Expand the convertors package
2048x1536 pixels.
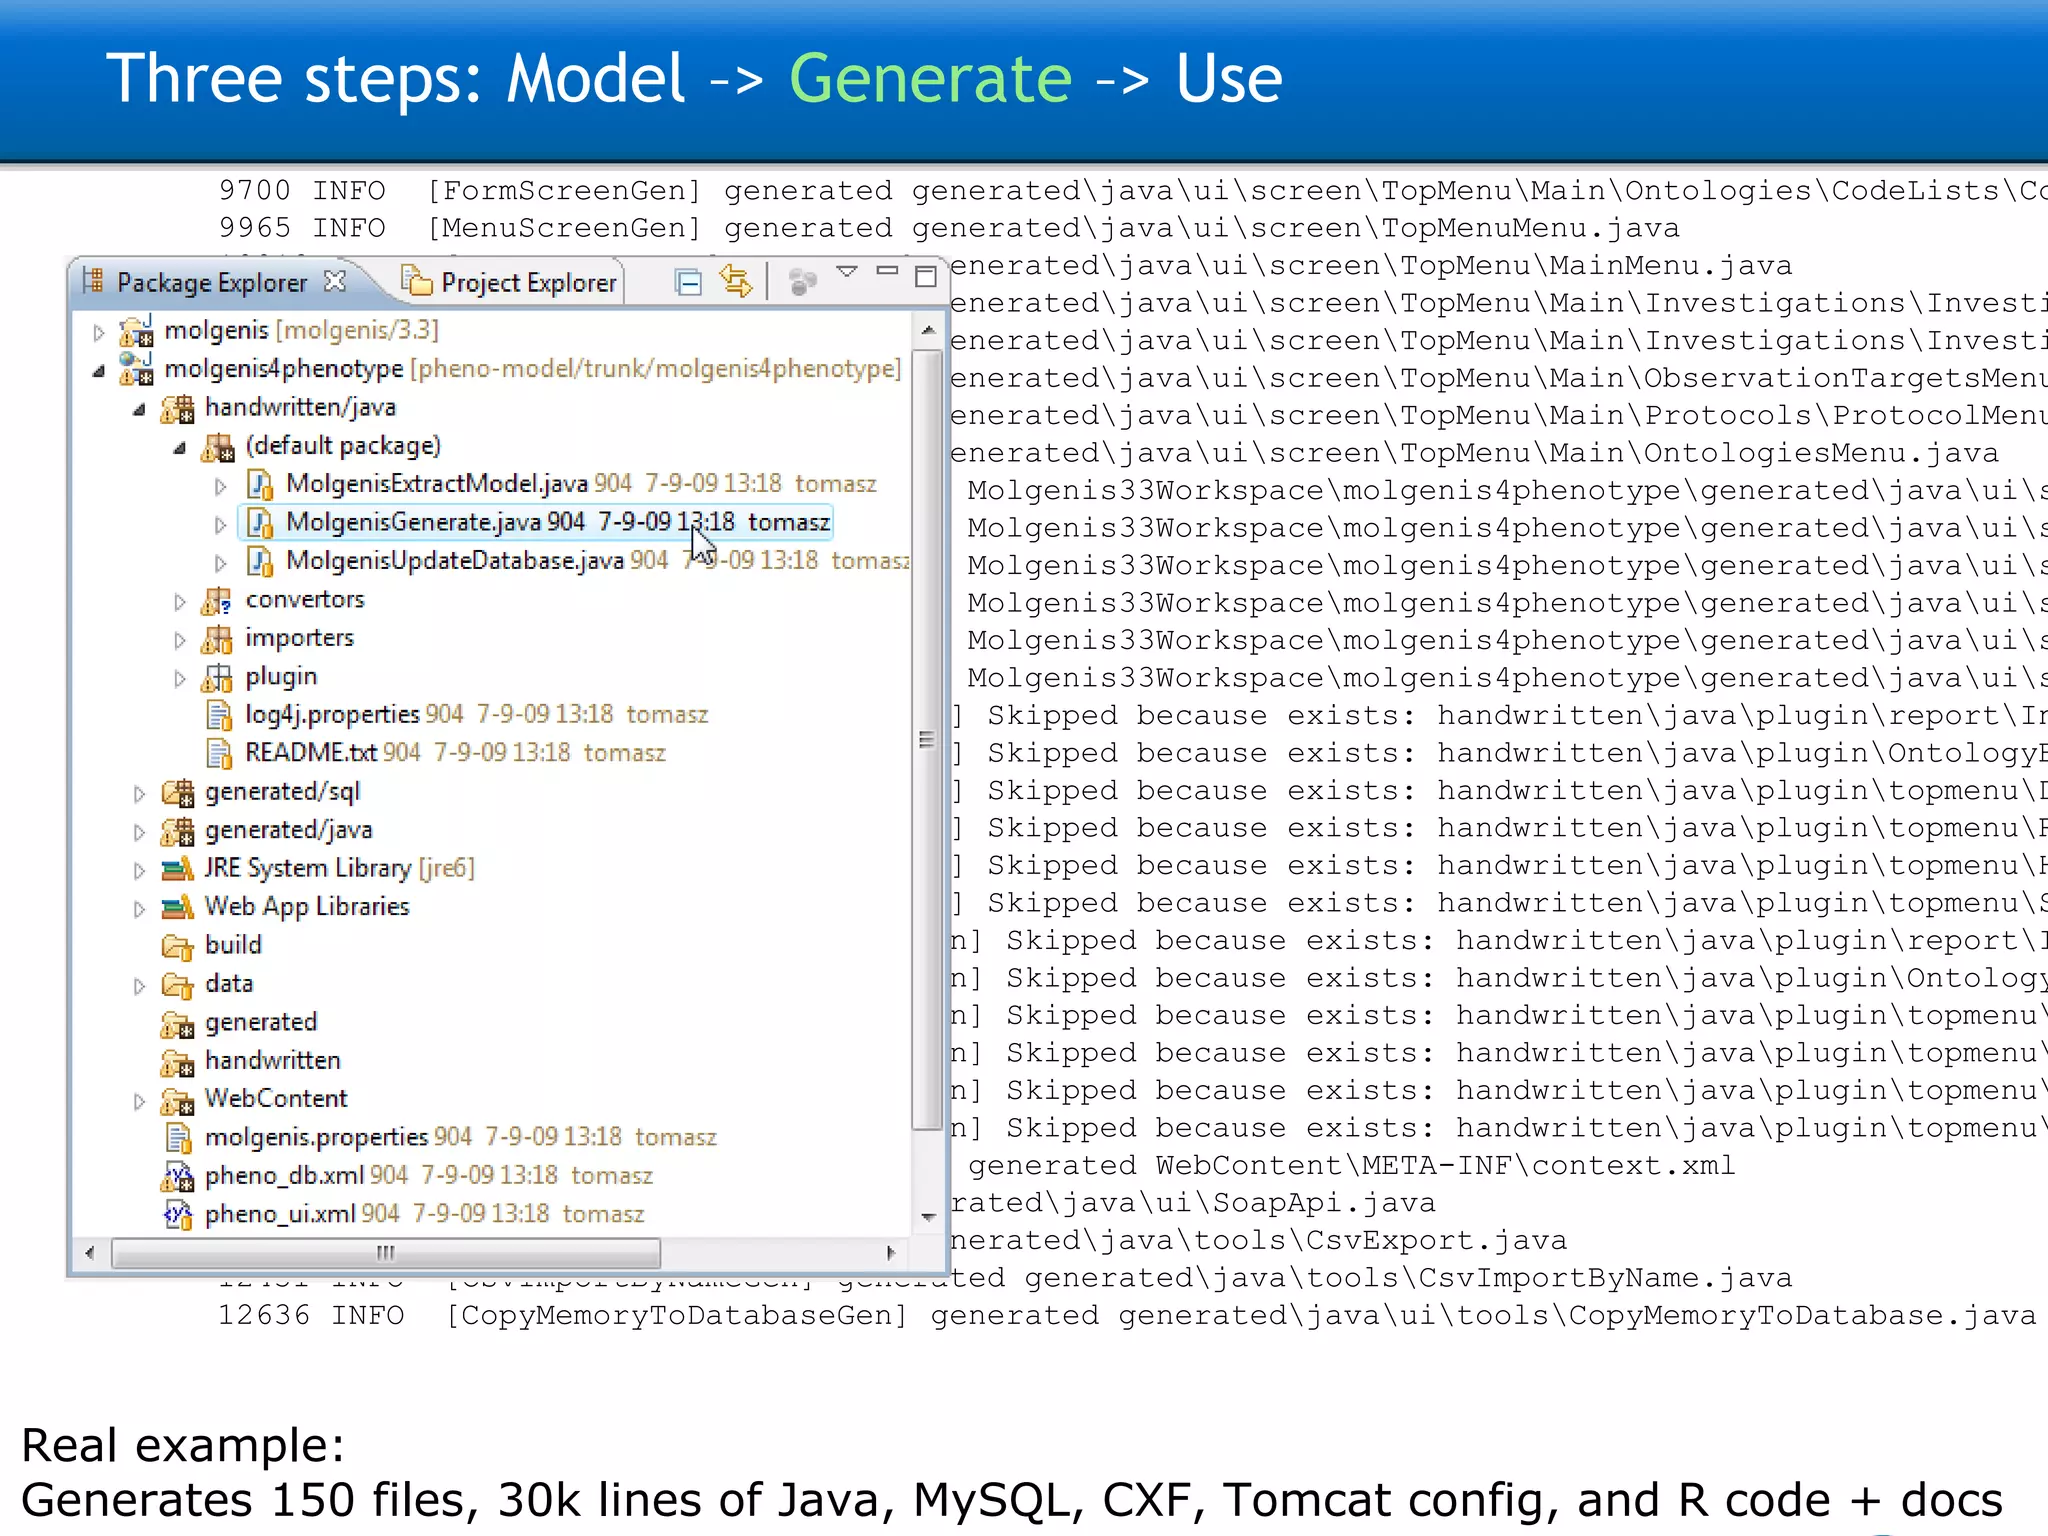180,601
